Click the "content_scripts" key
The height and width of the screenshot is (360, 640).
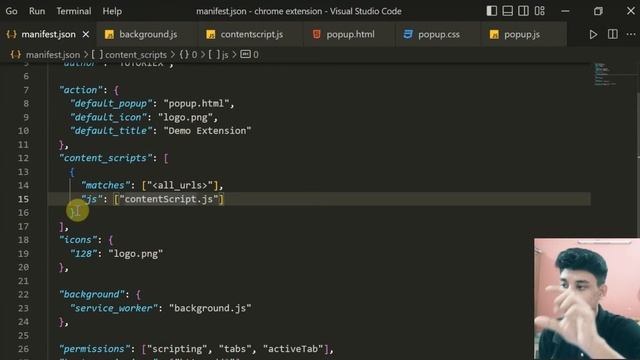[106, 158]
